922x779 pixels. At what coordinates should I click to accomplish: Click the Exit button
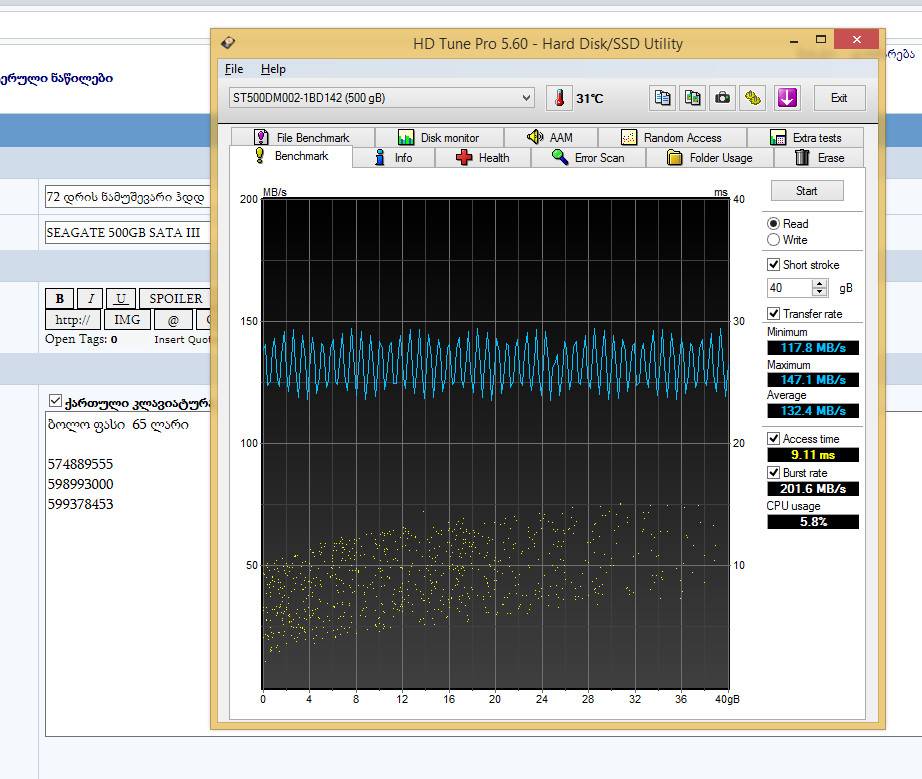[839, 98]
